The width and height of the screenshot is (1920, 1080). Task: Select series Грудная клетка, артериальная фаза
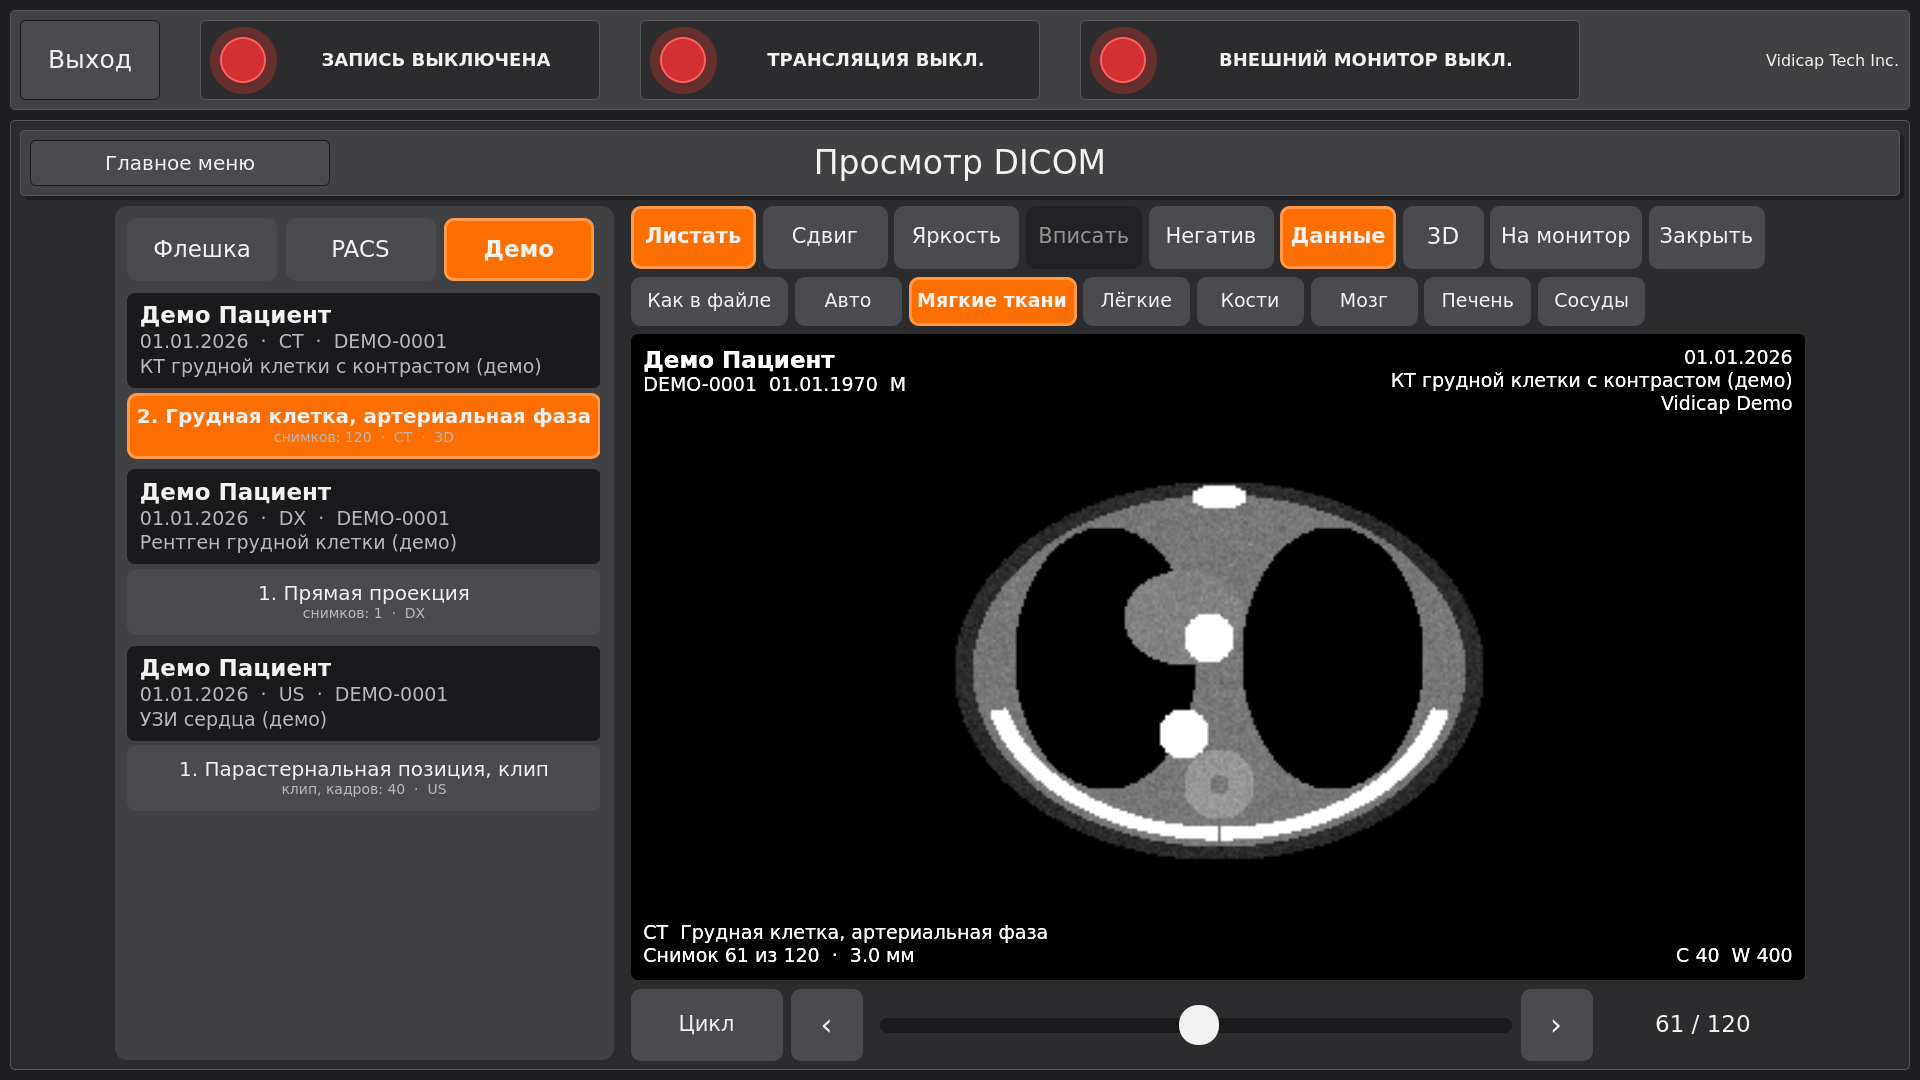[364, 426]
